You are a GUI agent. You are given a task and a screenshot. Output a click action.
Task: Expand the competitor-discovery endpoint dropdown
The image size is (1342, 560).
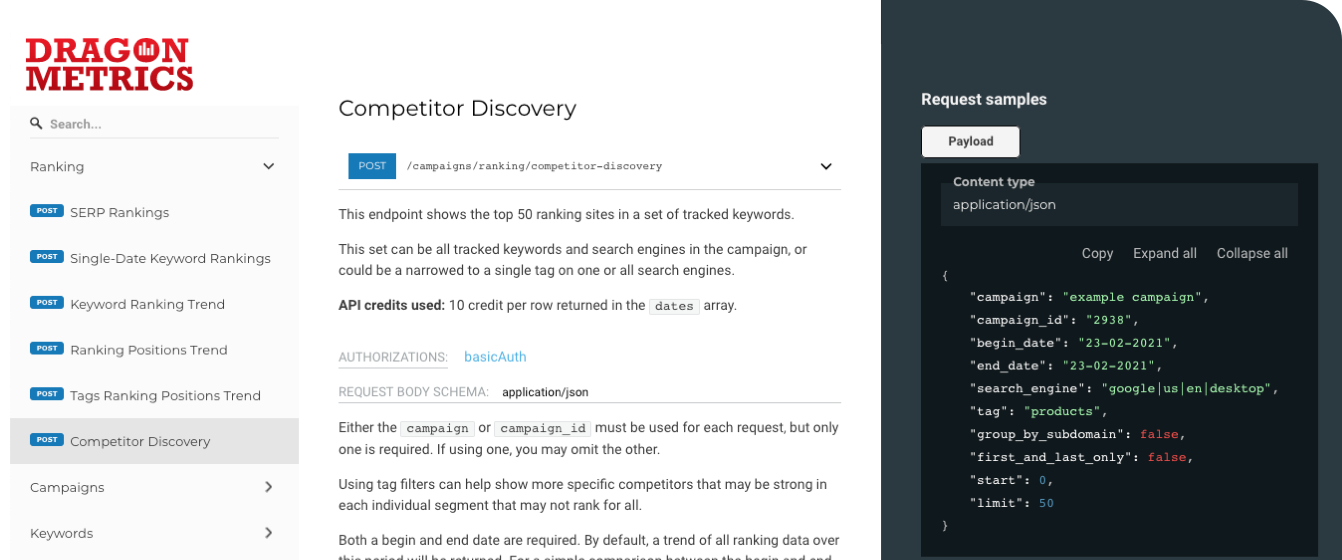(826, 166)
